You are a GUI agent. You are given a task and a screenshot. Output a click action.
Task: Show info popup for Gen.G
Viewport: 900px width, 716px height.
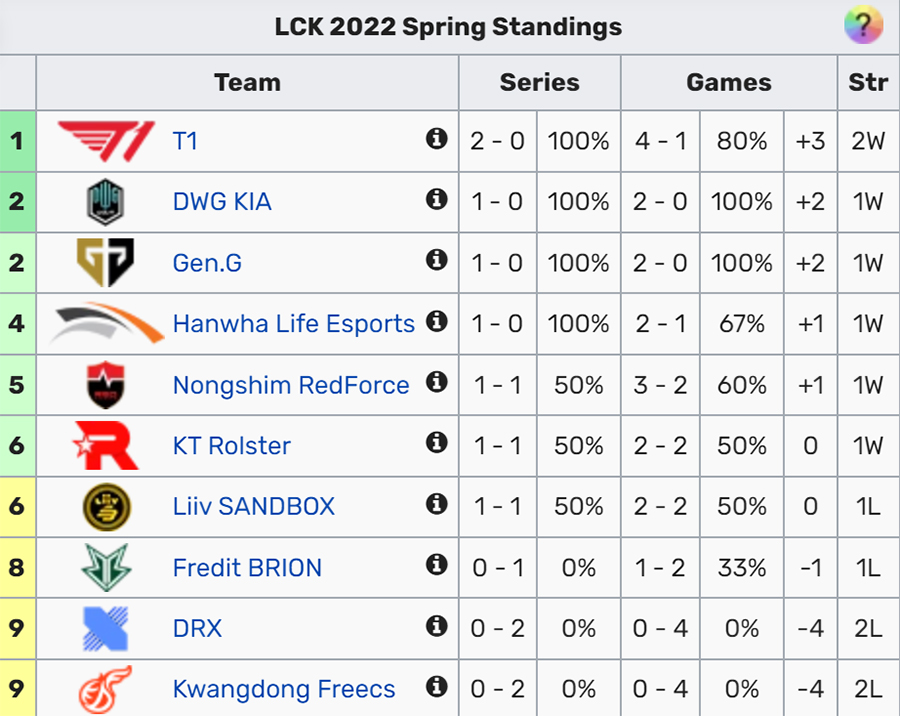coord(437,260)
